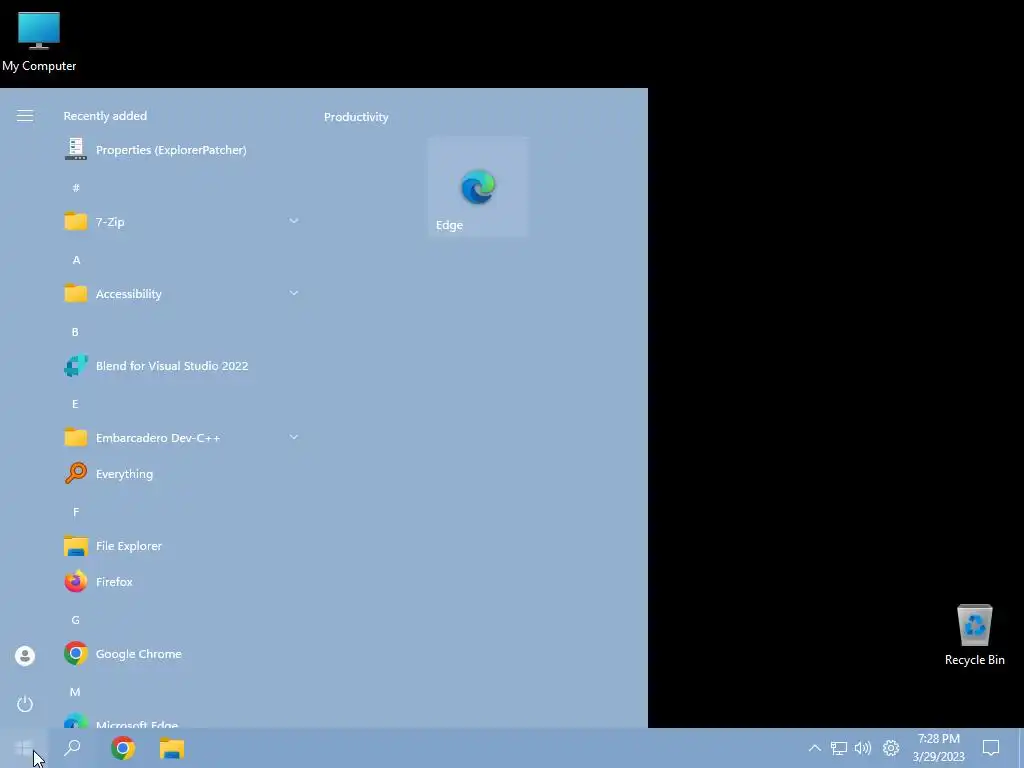This screenshot has height=768, width=1024.
Task: Open the user account menu icon
Action: tap(25, 656)
